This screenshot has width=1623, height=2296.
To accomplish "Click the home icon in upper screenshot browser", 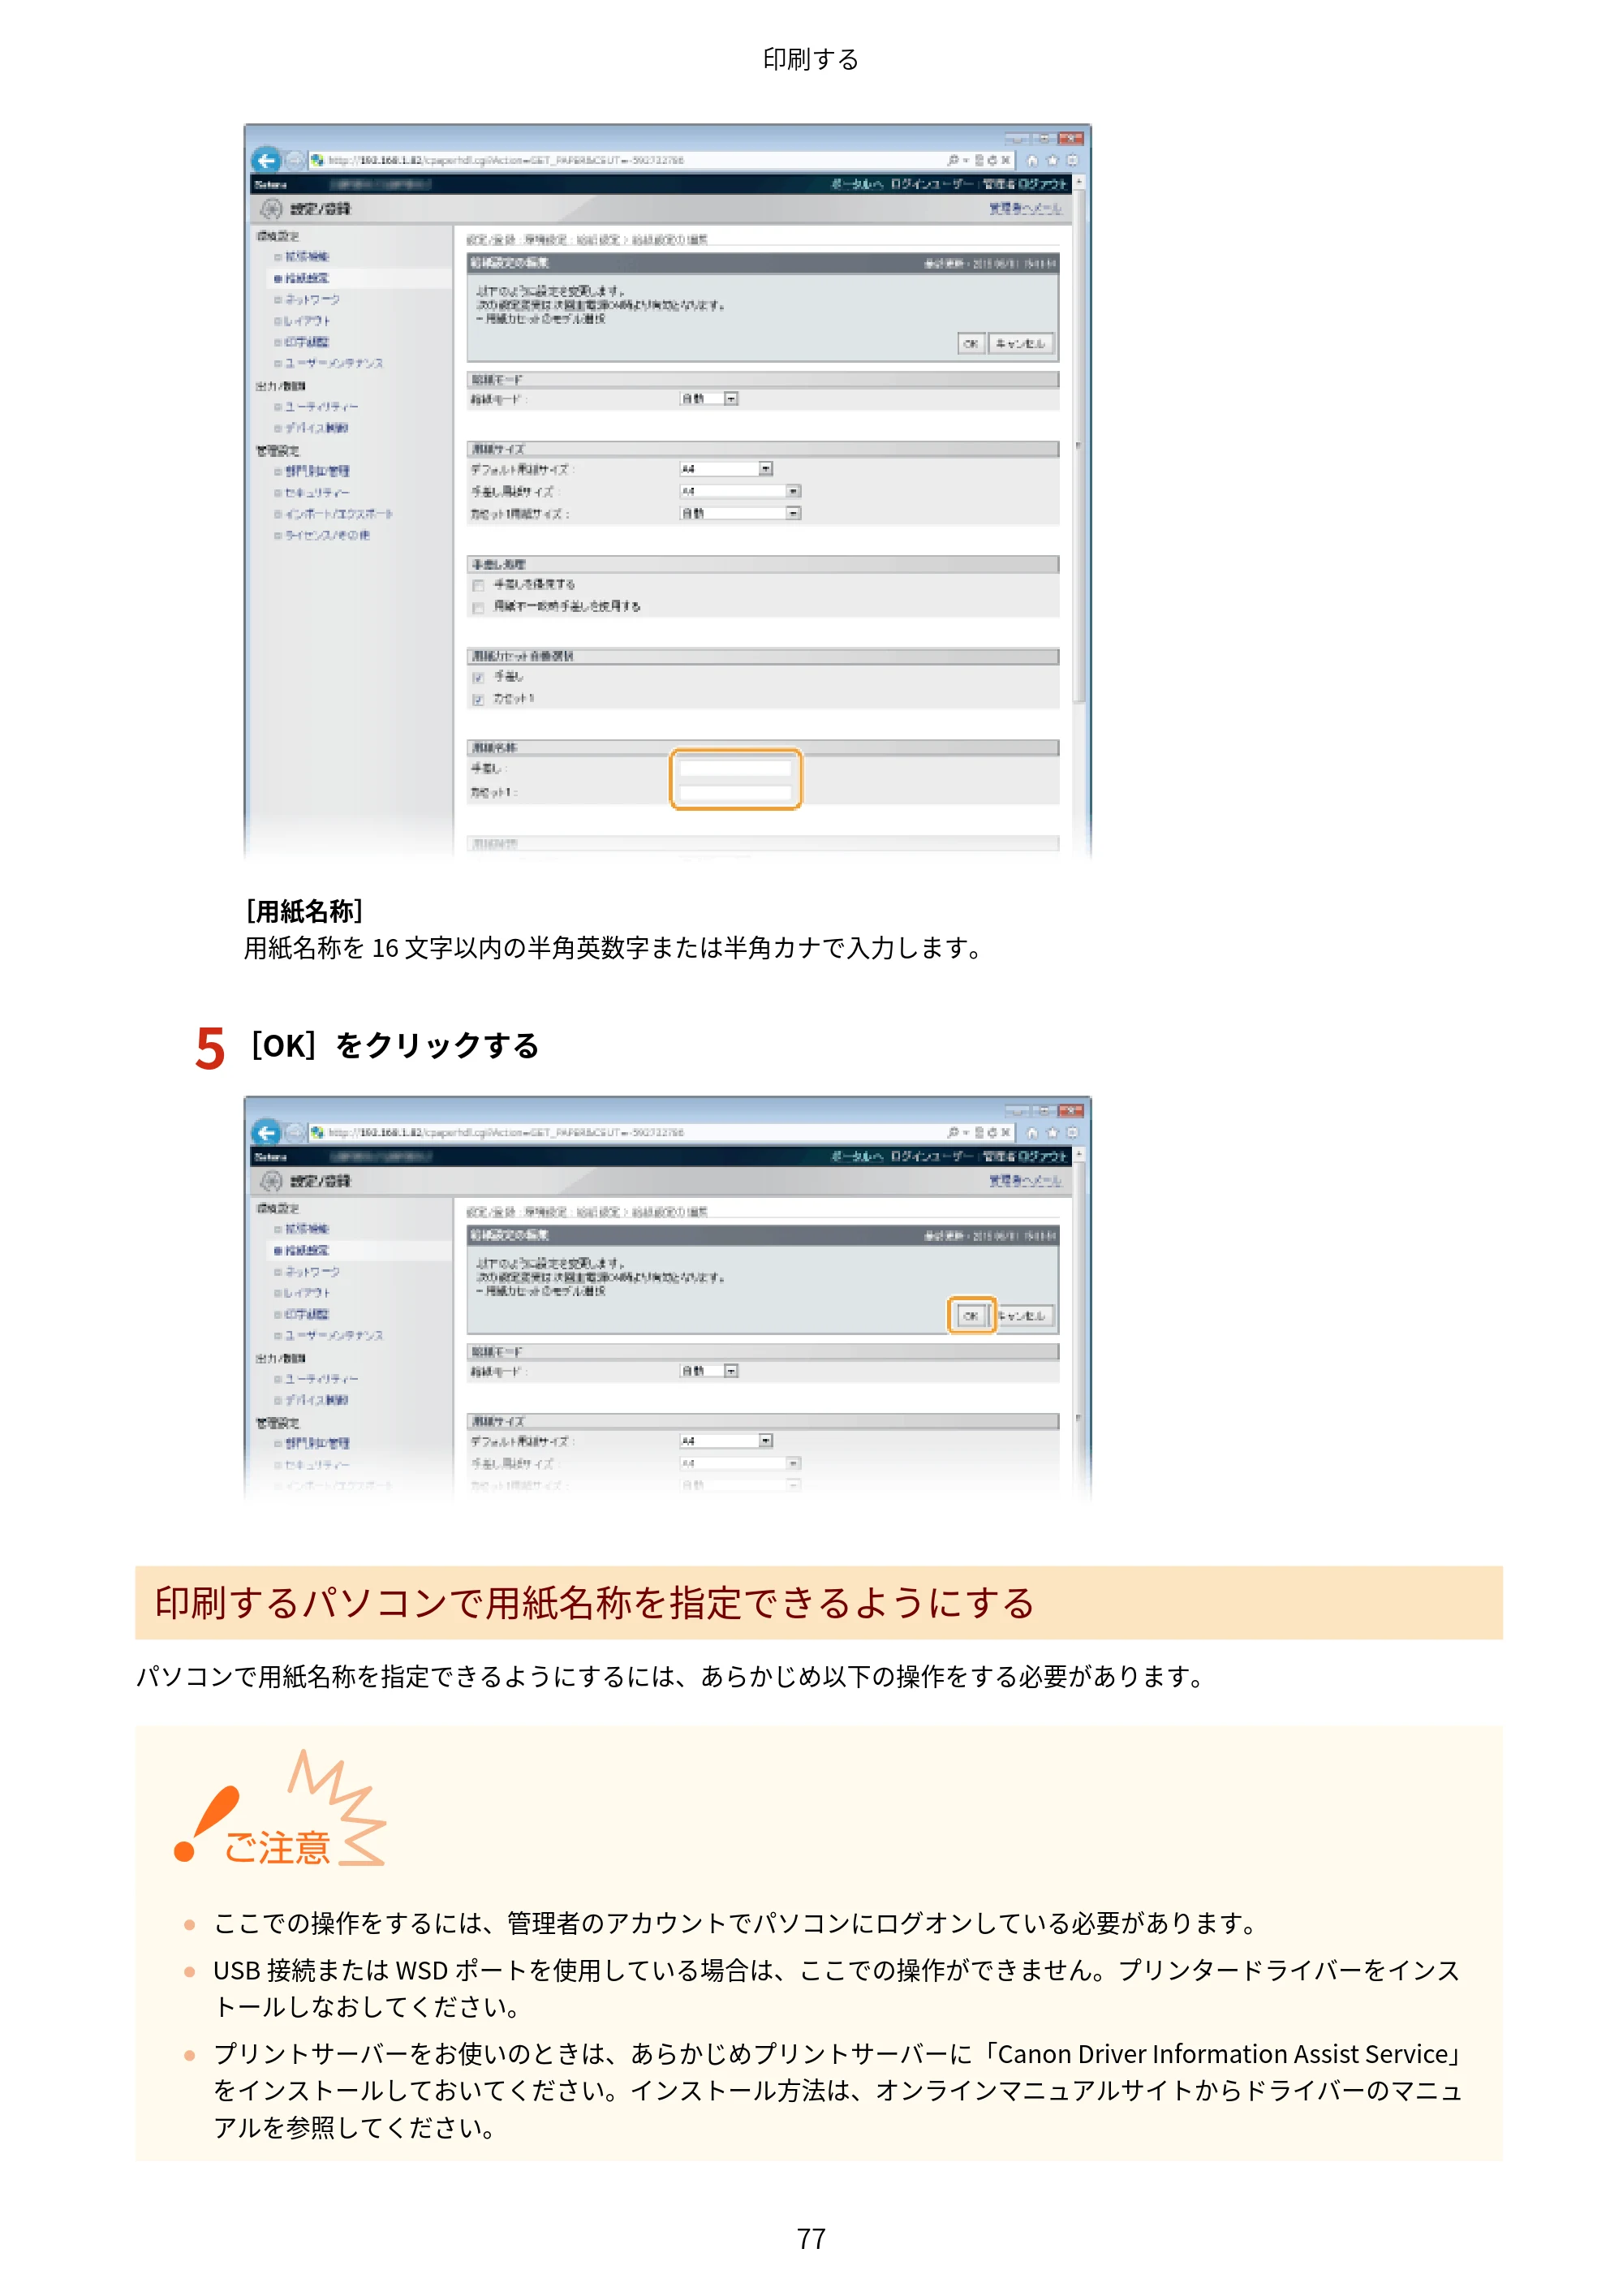I will [1032, 160].
